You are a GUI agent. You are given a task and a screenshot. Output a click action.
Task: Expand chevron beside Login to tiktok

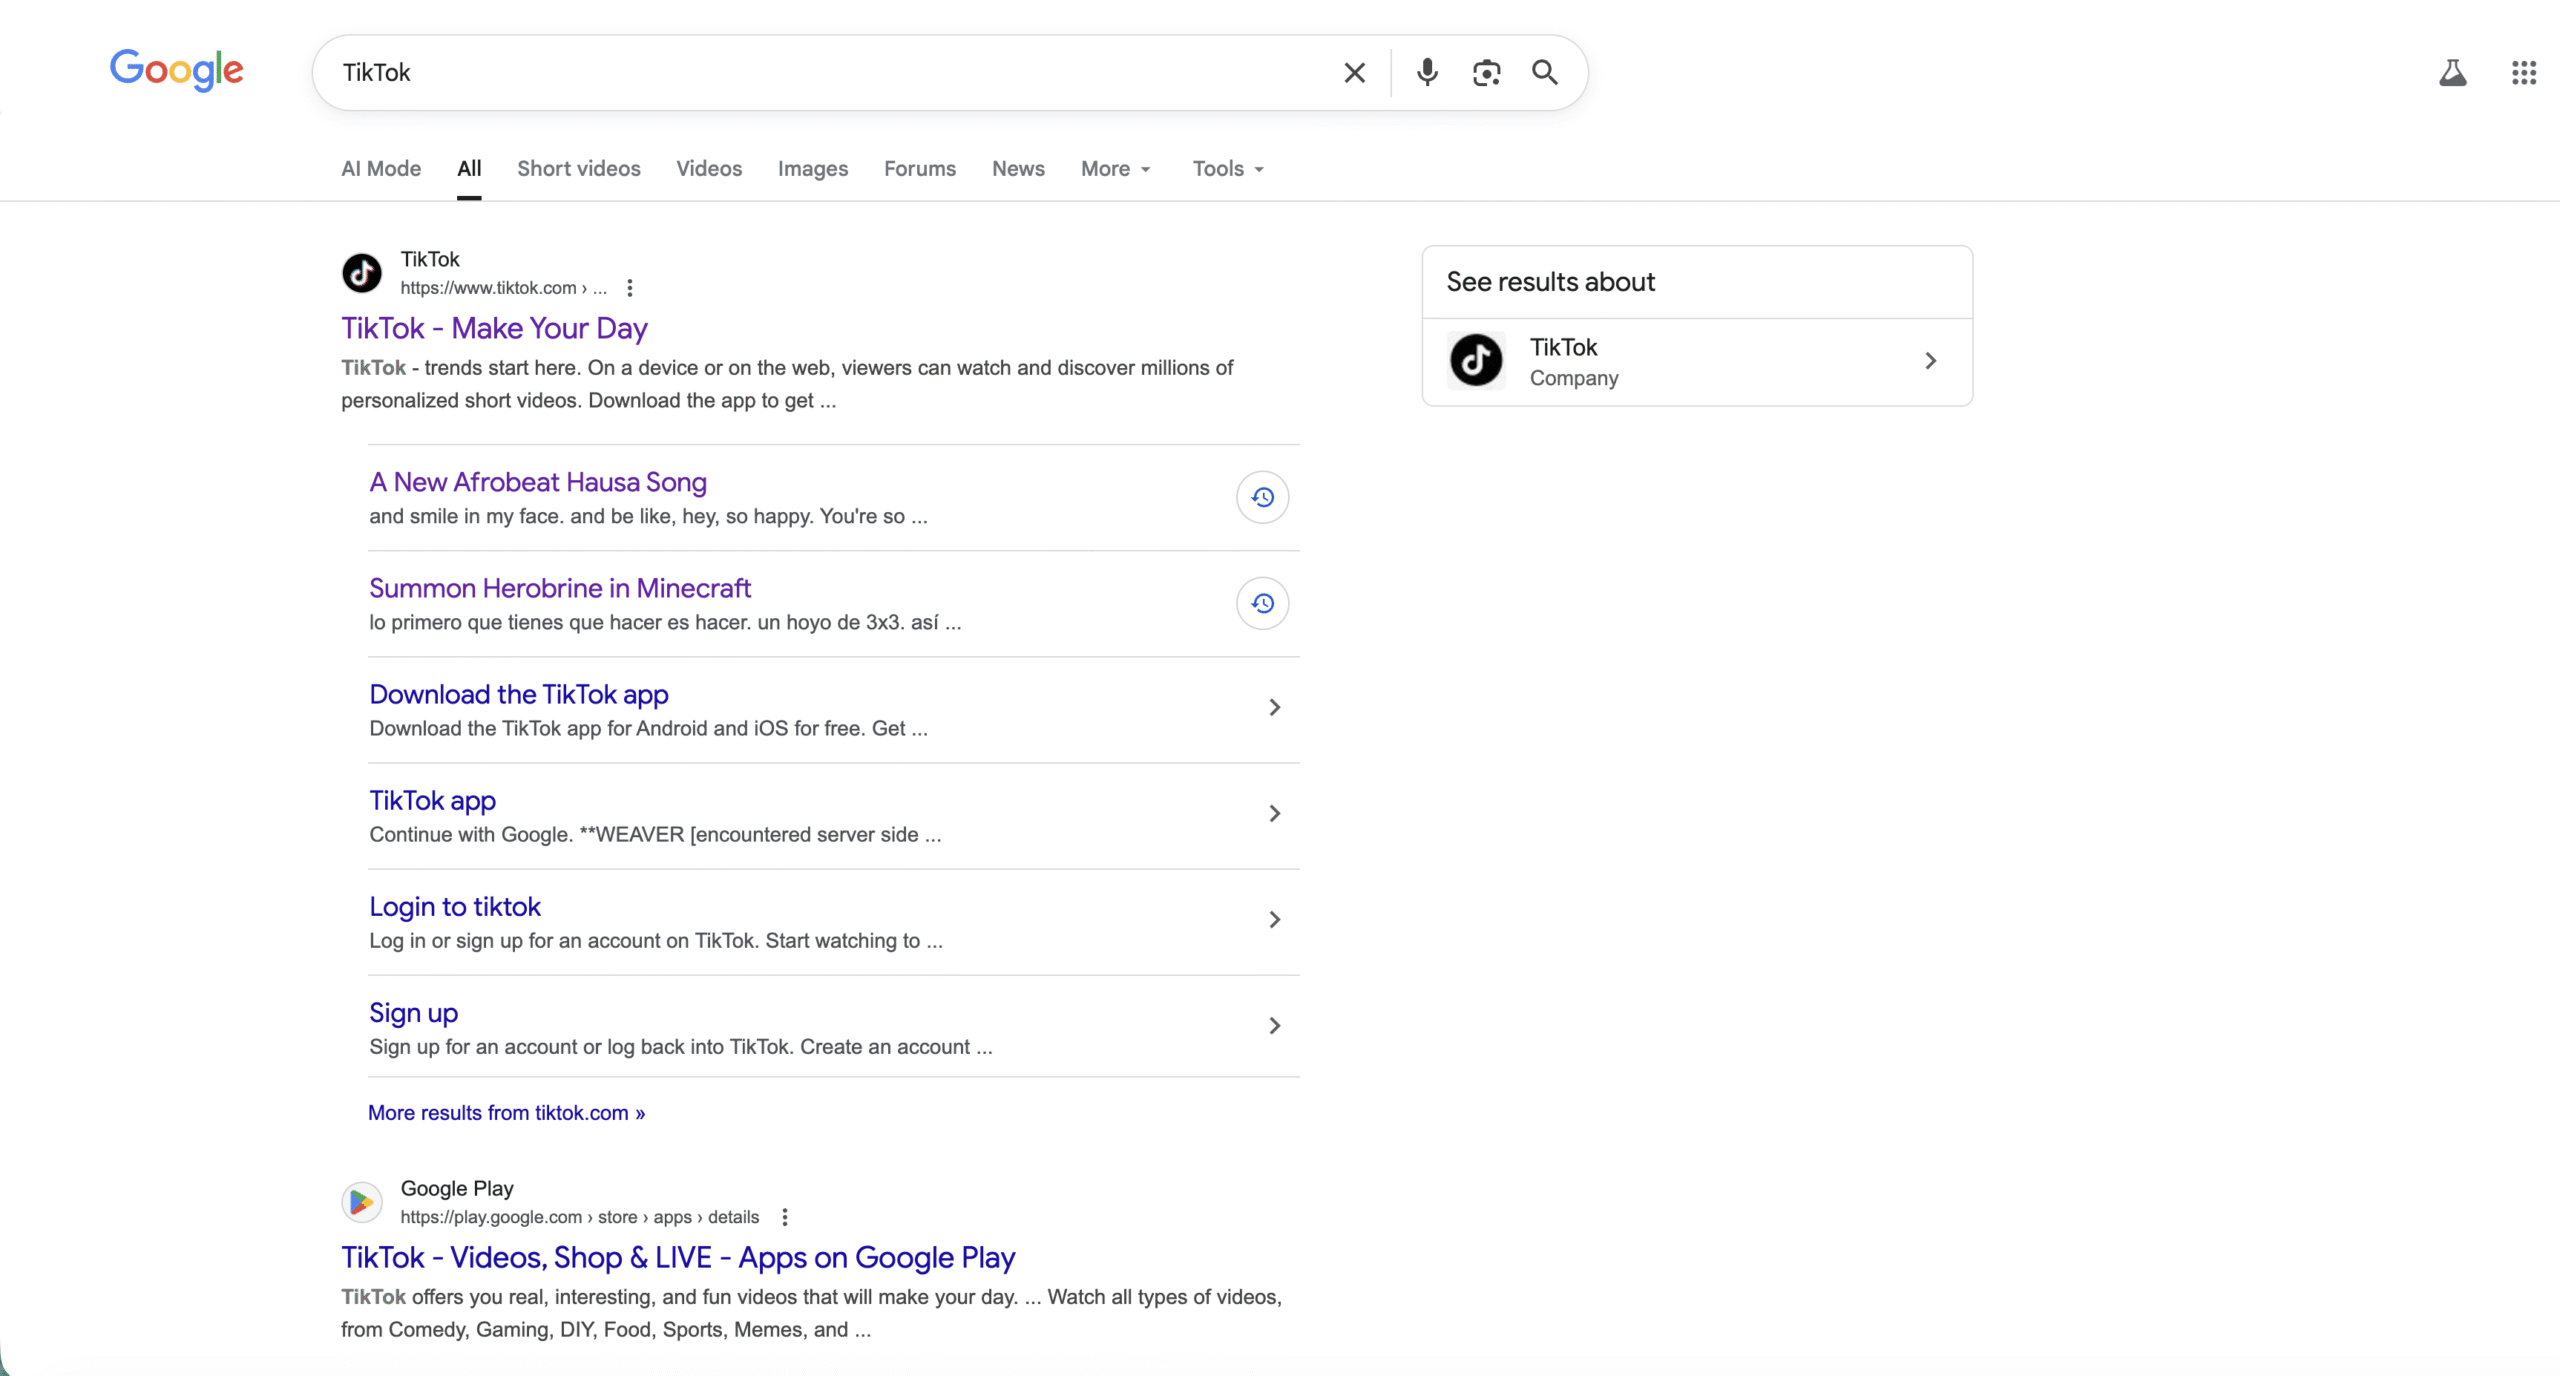[x=1274, y=920]
